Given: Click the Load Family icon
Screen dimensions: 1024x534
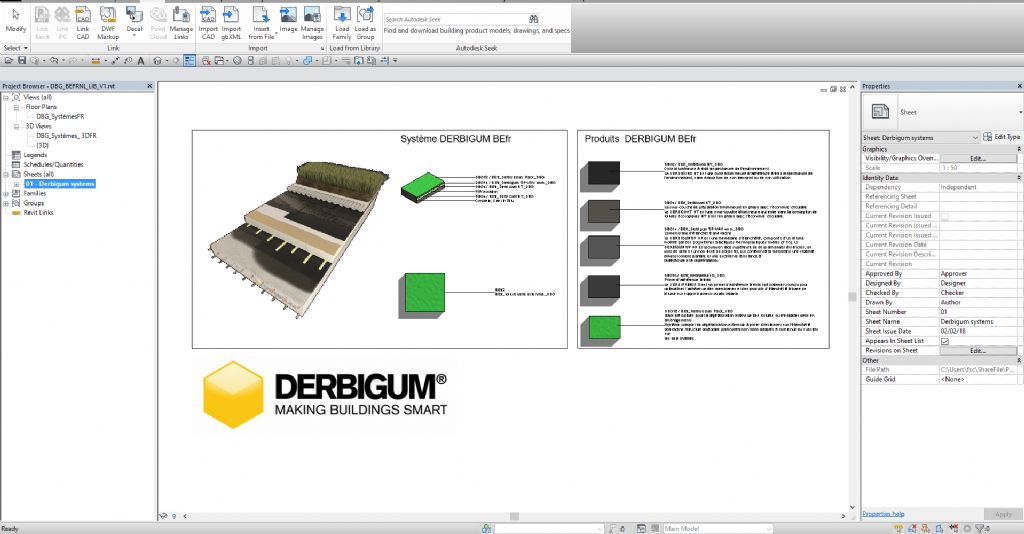Looking at the screenshot, I should (342, 21).
